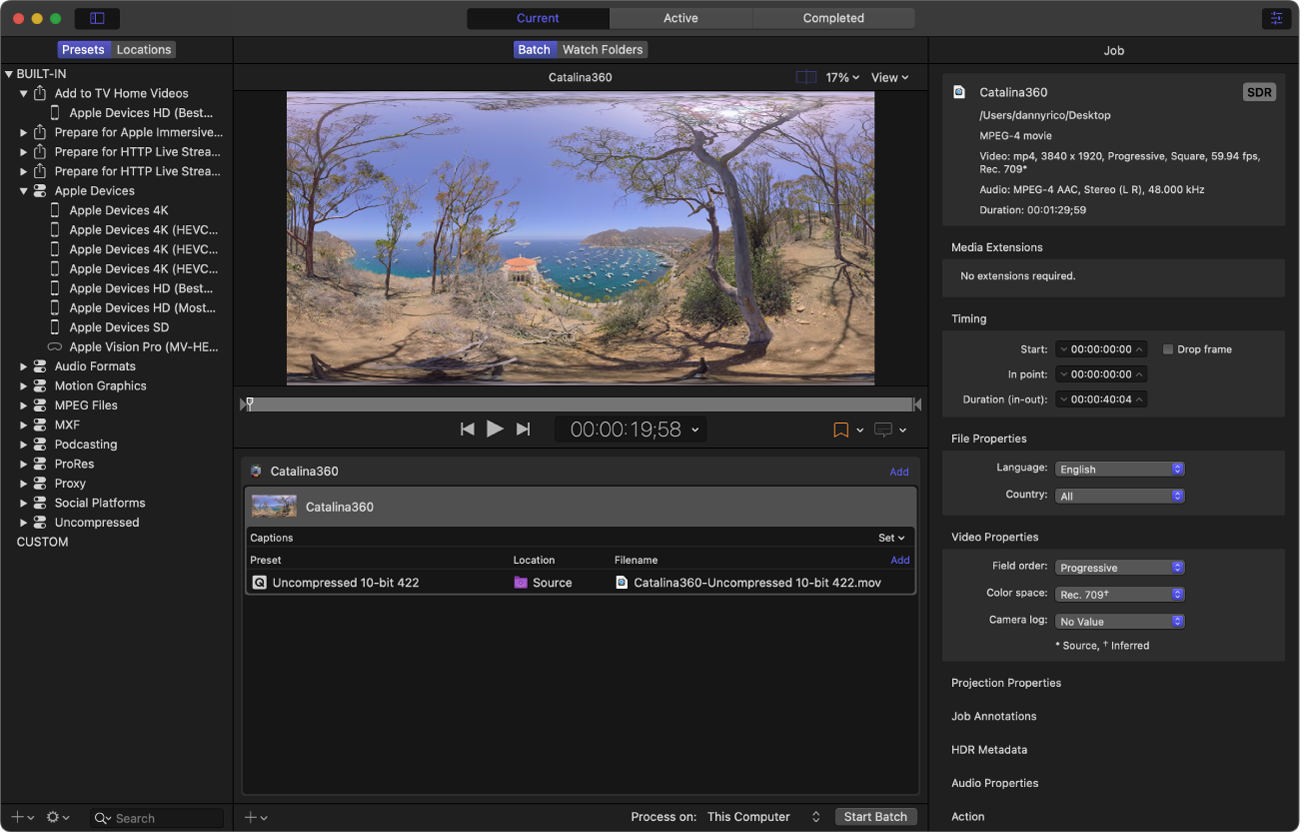The image size is (1304, 834).
Task: Open the View dropdown above the preview
Action: [x=889, y=77]
